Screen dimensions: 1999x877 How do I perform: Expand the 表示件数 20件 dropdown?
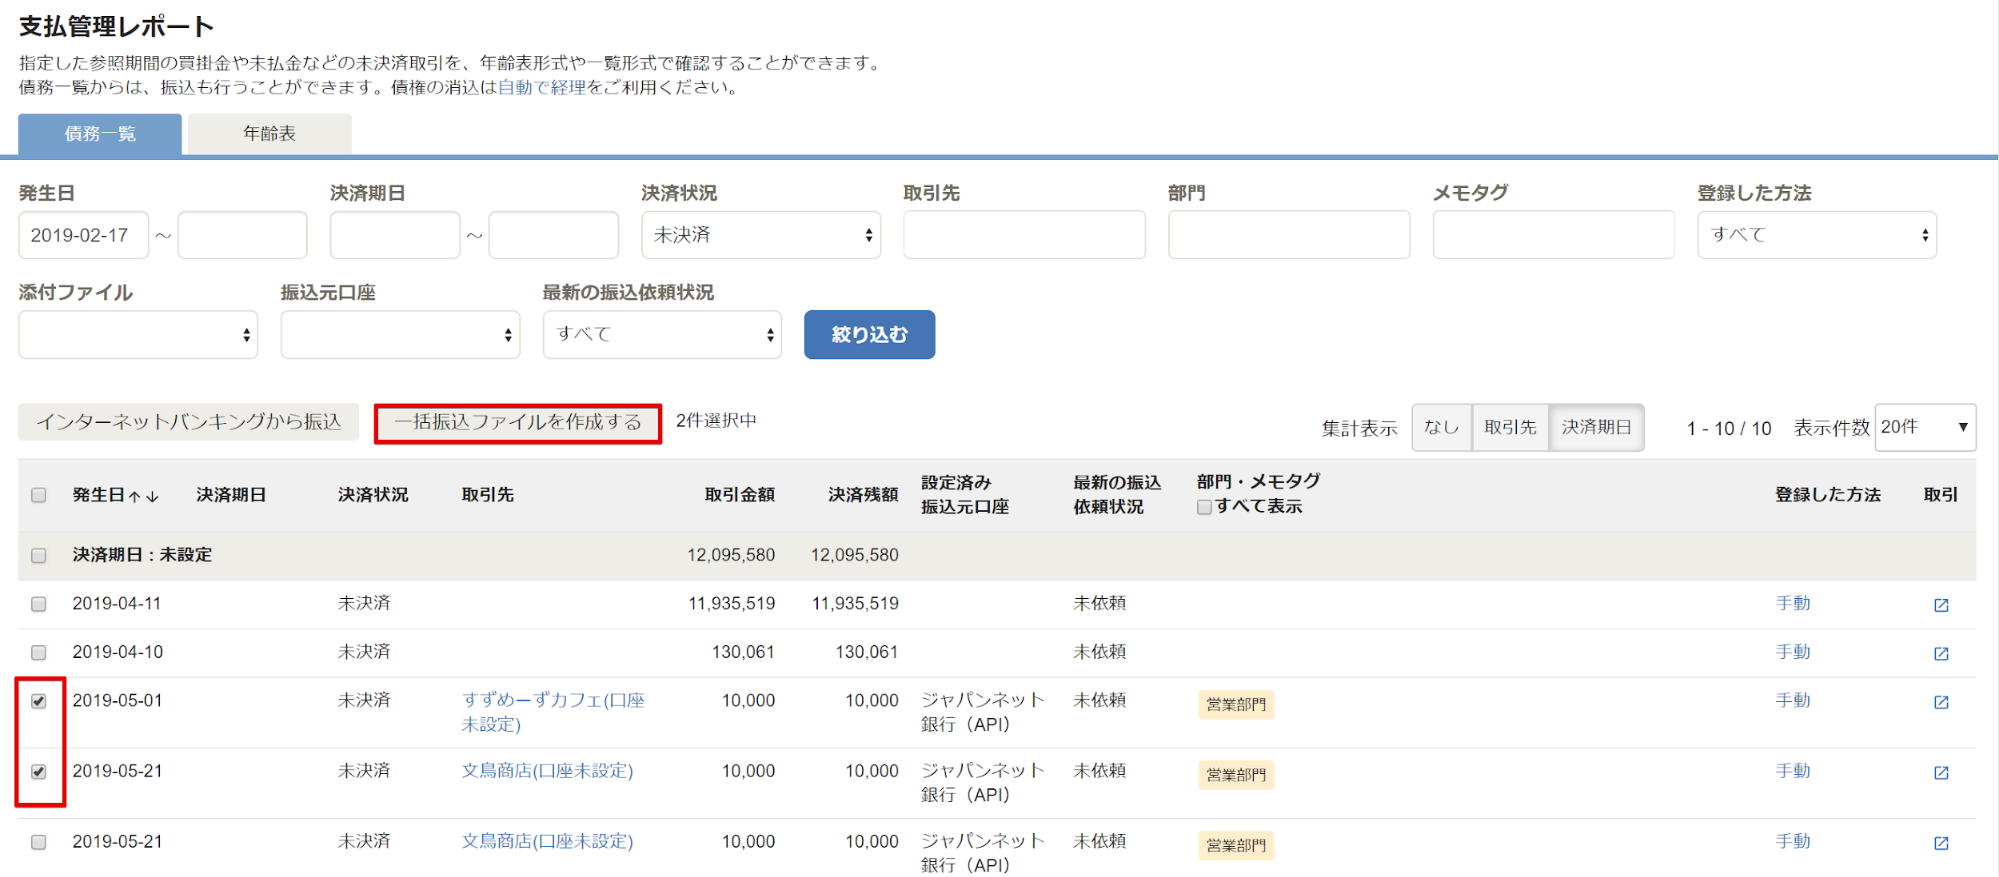(1924, 427)
